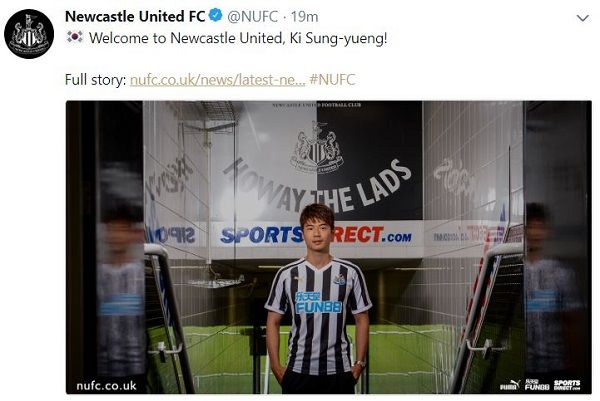Click the nufc.co.uk watermark on the photo
The height and width of the screenshot is (401, 600).
(106, 385)
